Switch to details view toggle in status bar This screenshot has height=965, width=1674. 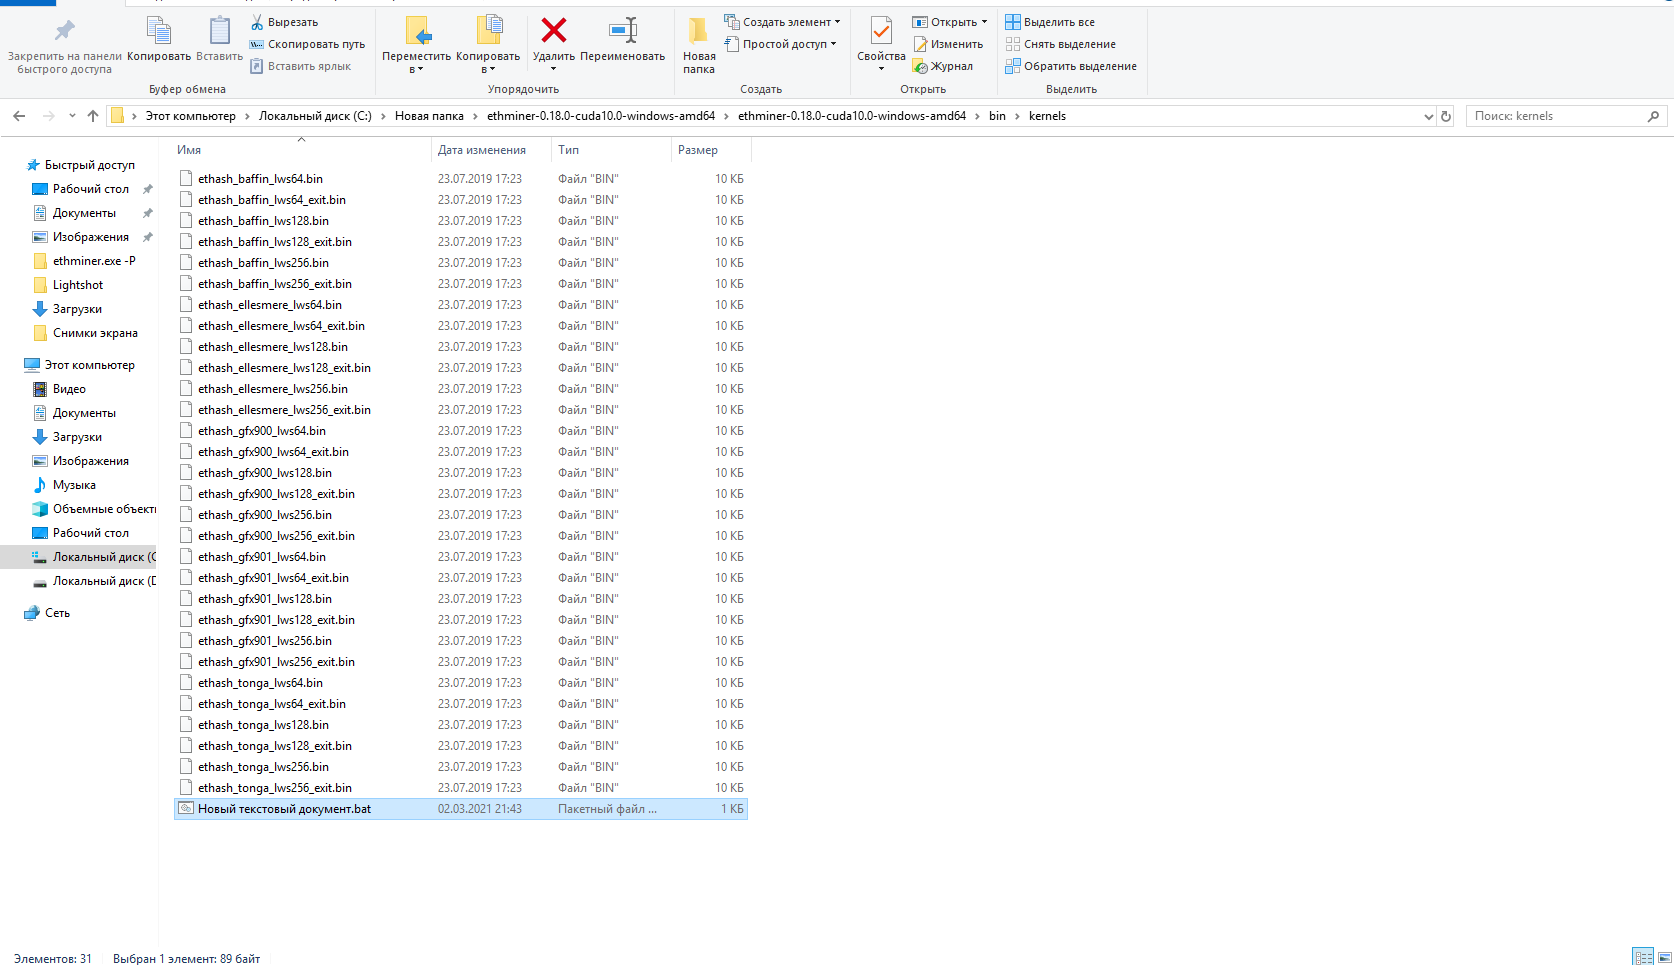[x=1643, y=957]
